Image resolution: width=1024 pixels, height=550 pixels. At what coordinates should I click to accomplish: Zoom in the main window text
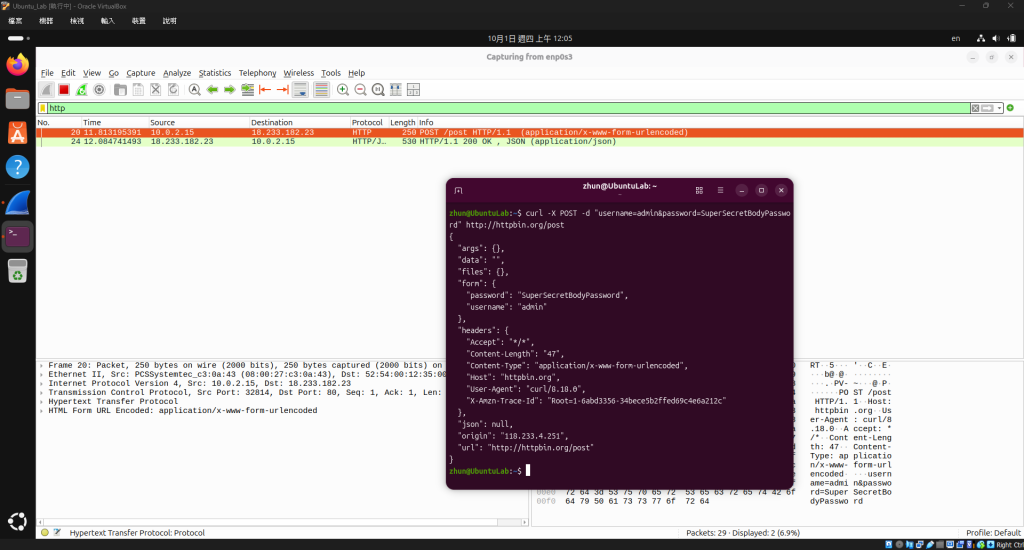[x=343, y=89]
